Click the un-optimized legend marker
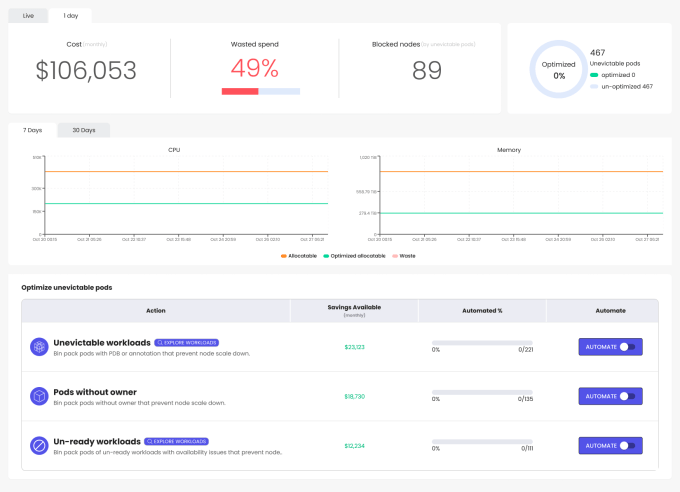 click(594, 87)
